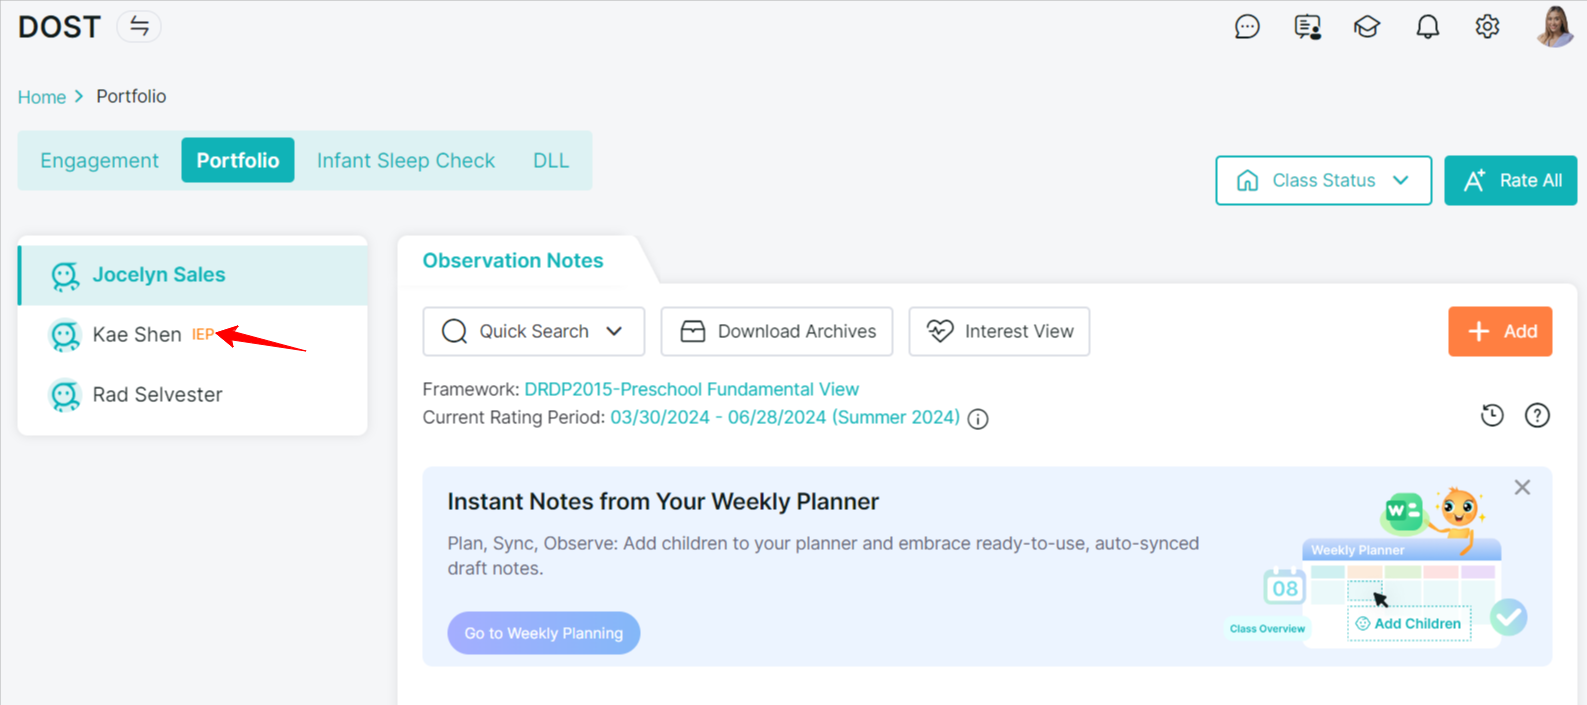Click the graduation cap learning icon
The height and width of the screenshot is (705, 1587).
1367,27
